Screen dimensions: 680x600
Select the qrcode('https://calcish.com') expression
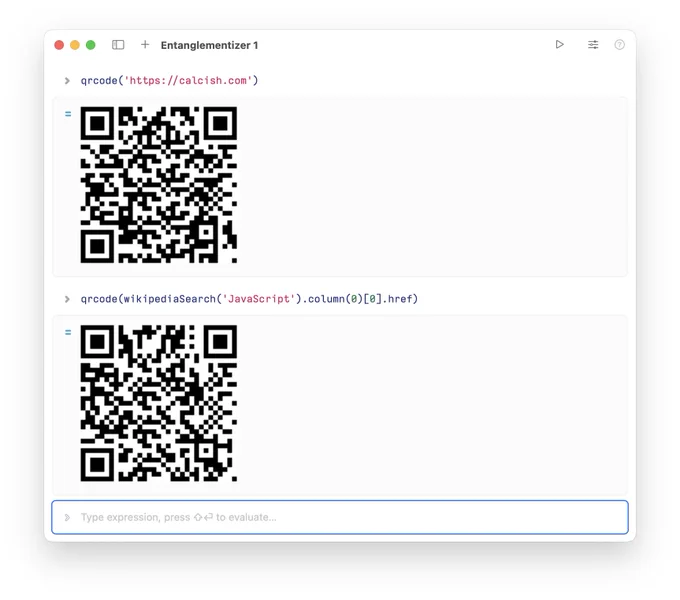click(x=169, y=81)
